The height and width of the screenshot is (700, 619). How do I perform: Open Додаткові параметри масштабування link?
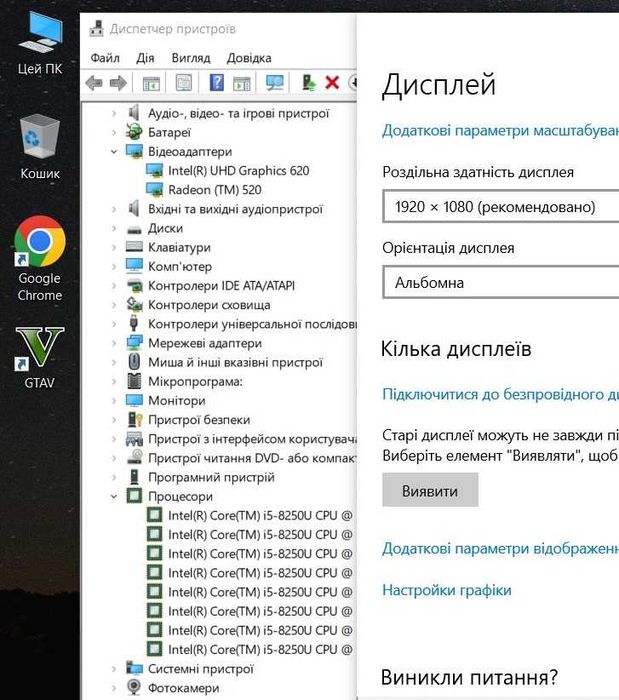click(500, 130)
